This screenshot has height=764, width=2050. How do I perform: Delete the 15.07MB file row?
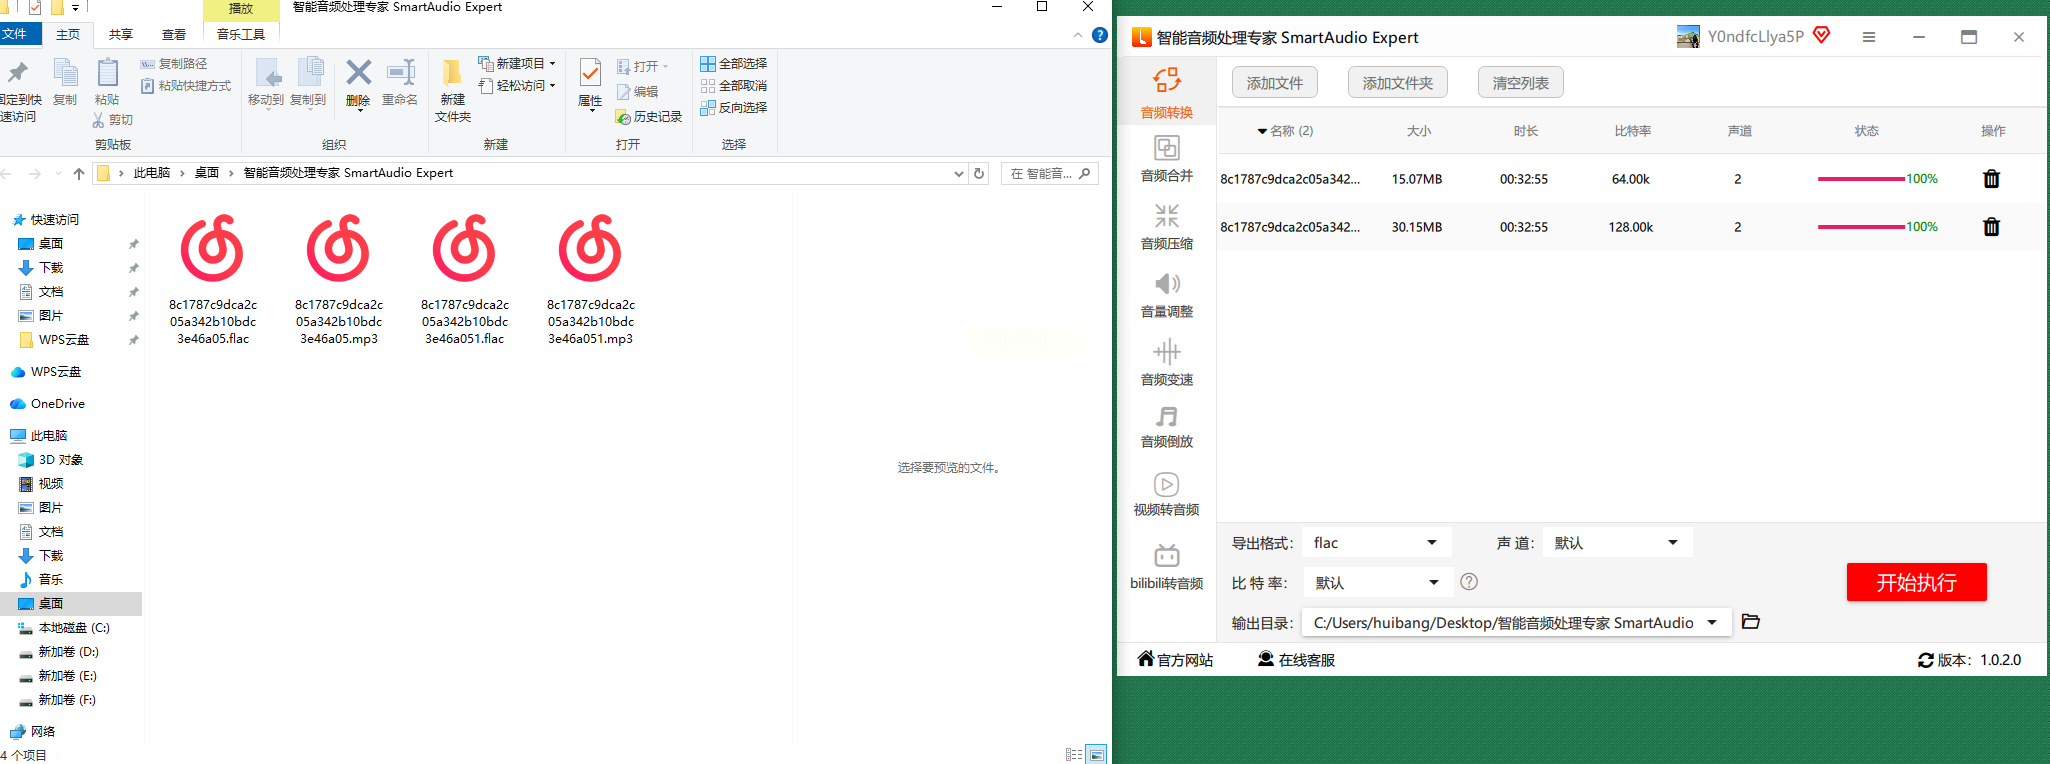click(1991, 179)
